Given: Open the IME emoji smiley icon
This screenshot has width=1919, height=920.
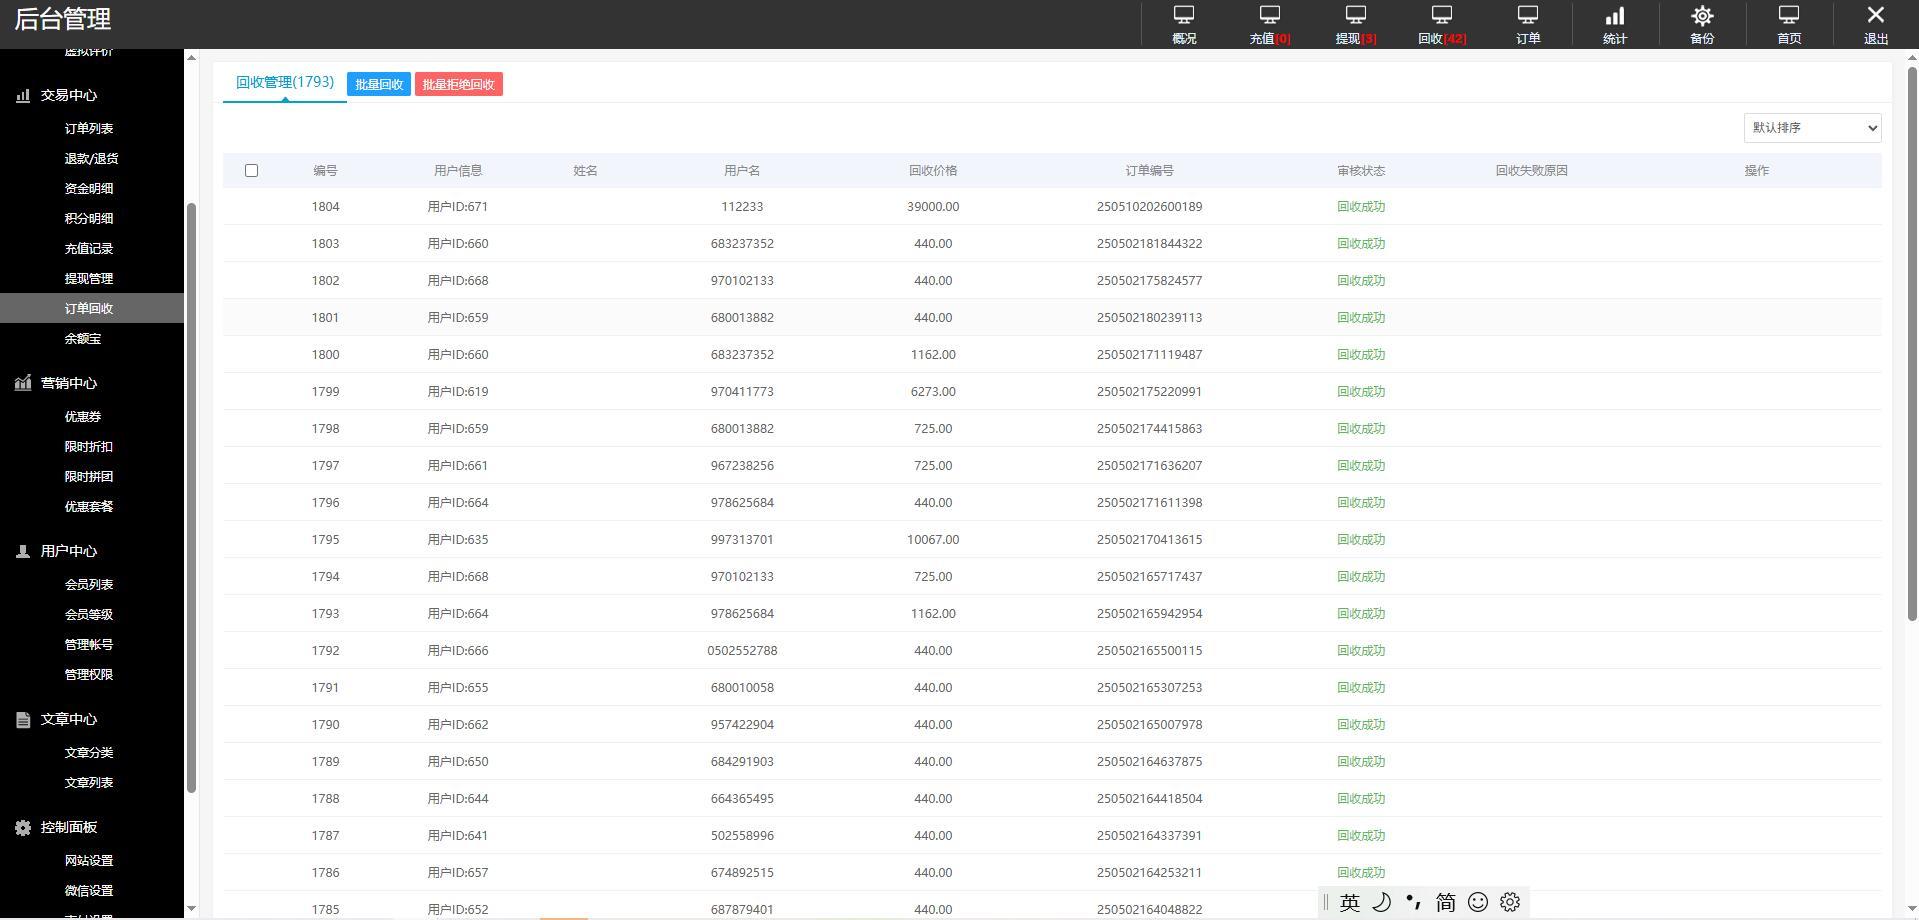Looking at the screenshot, I should point(1478,902).
